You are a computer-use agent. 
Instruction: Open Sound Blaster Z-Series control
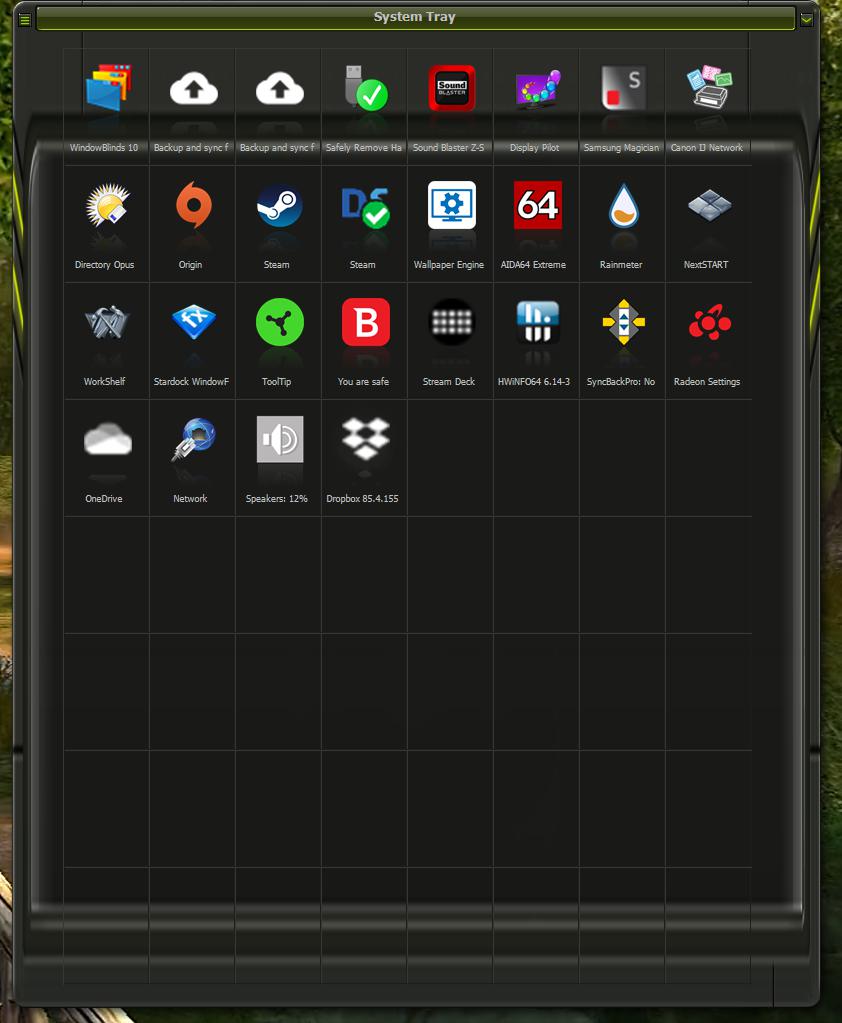click(x=451, y=90)
